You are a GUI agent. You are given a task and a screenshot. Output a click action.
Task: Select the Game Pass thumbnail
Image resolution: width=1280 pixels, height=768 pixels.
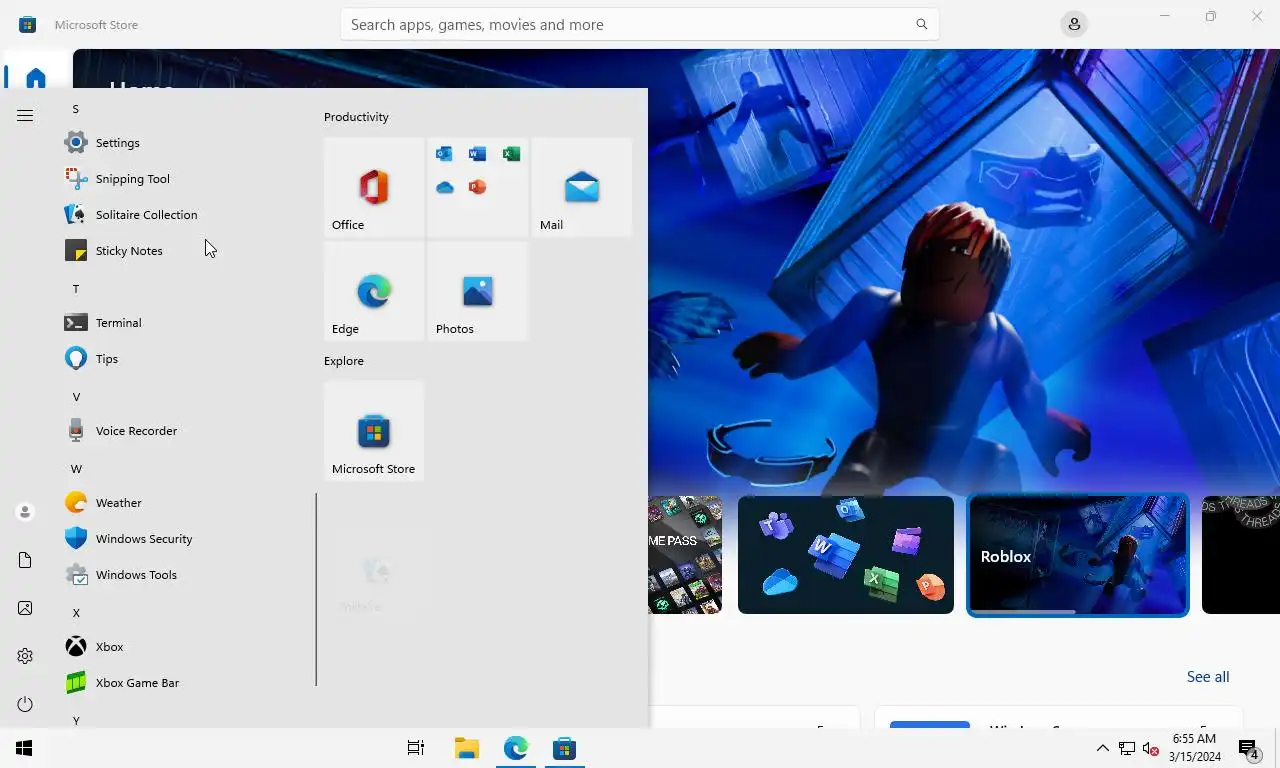pyautogui.click(x=685, y=555)
